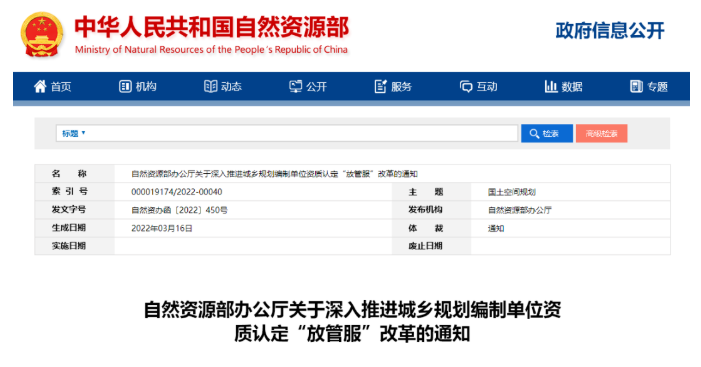
Task: Click the magnifier icon in search button
Action: [534, 133]
